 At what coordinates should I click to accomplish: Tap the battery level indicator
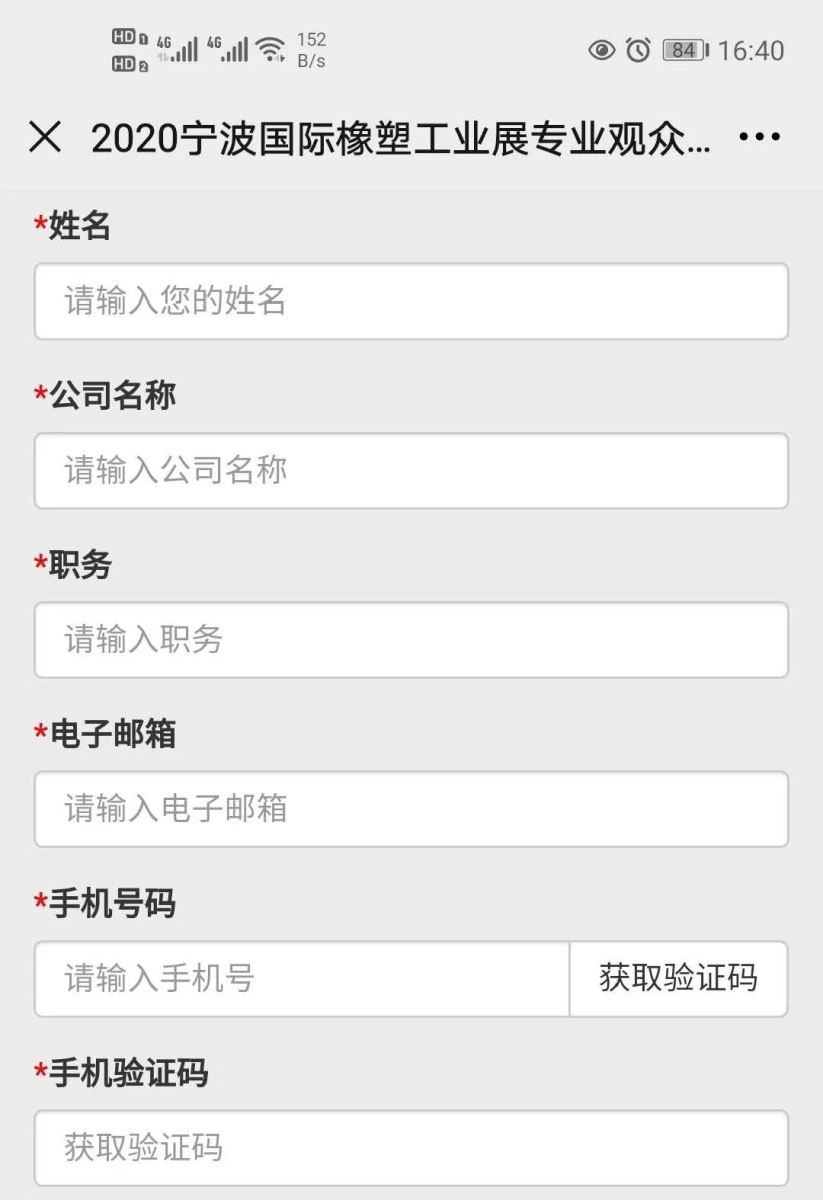point(685,50)
